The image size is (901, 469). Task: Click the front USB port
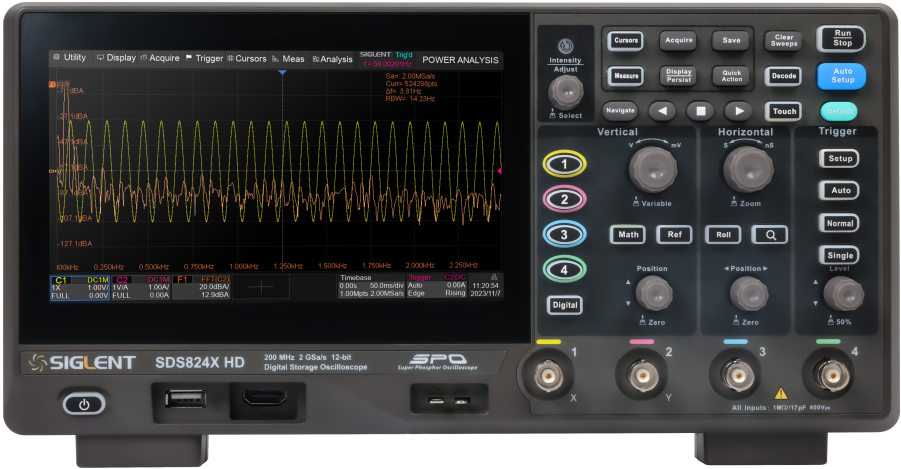185,399
